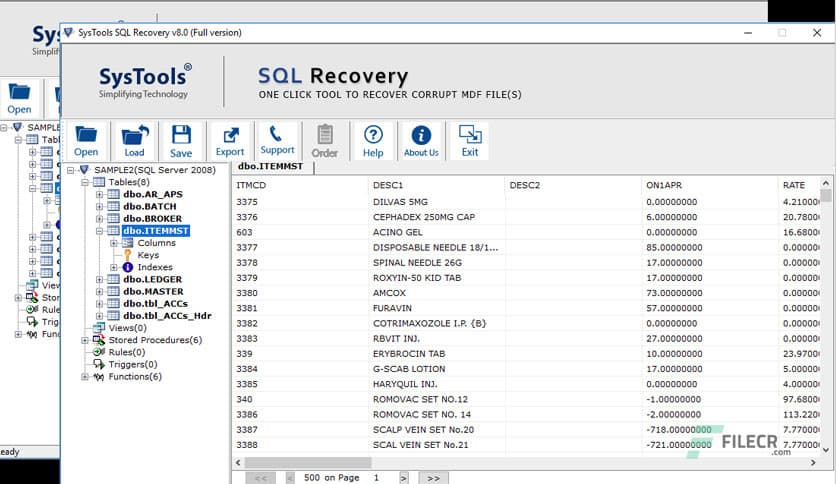Expand the dbo.BROKER table node
836x484 pixels.
(100, 219)
